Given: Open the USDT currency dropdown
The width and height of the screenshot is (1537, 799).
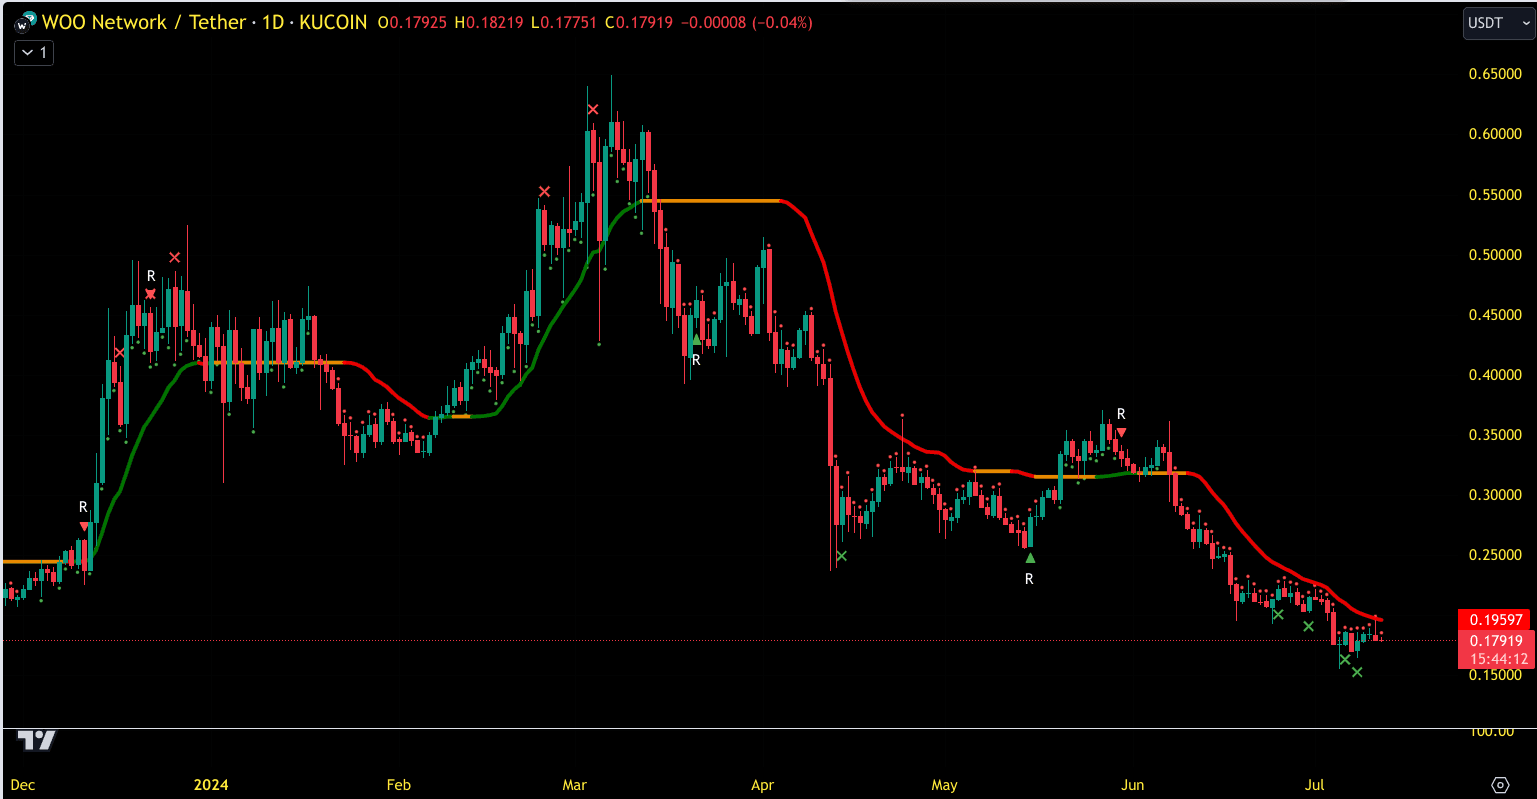Looking at the screenshot, I should [1498, 23].
